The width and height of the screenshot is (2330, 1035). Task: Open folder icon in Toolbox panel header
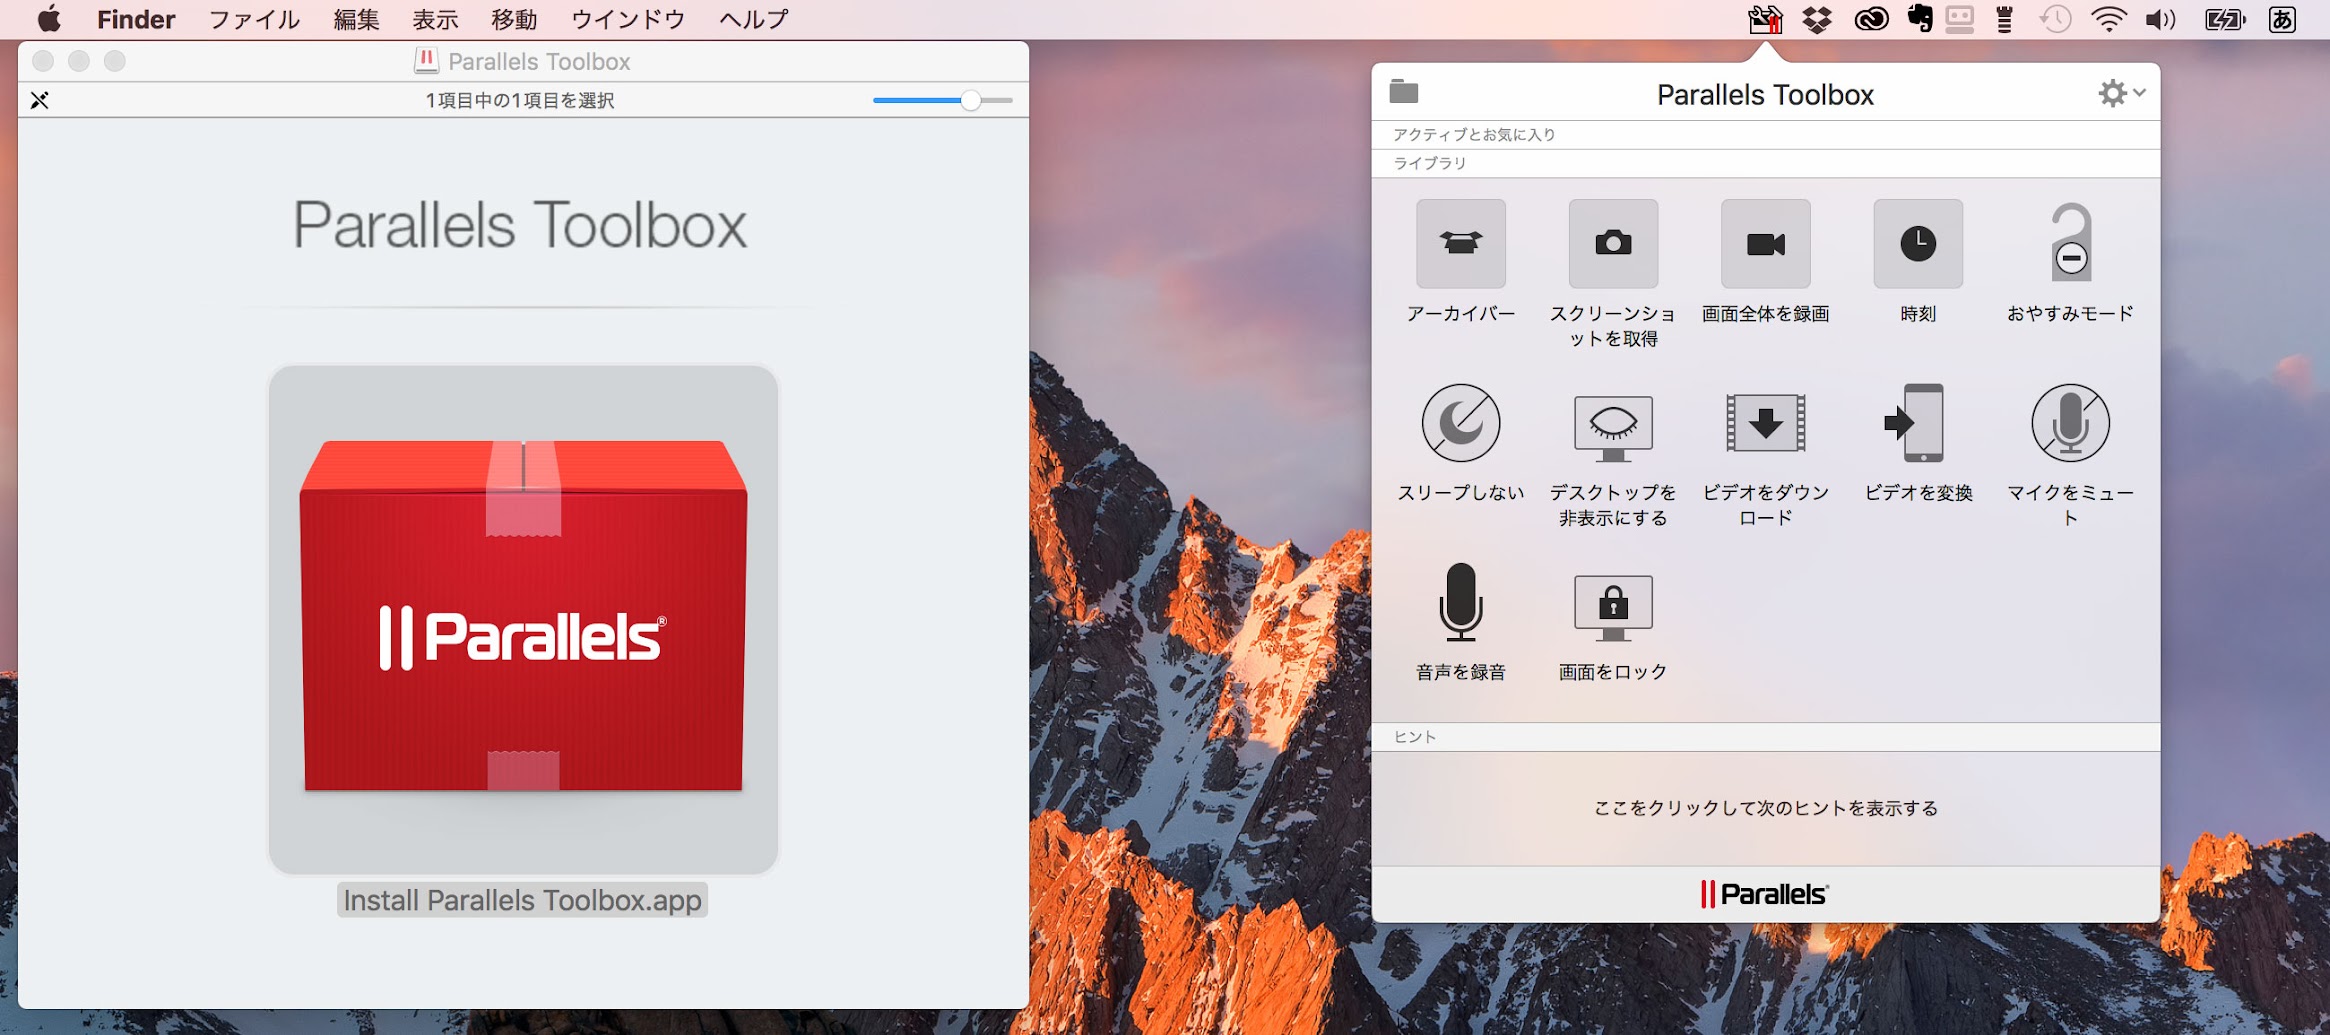pyautogui.click(x=1404, y=92)
